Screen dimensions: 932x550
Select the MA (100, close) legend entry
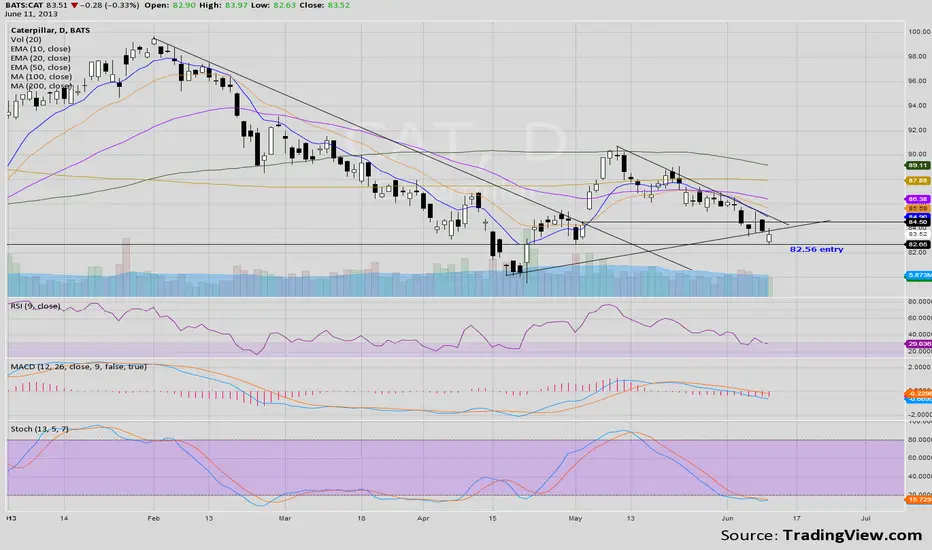tap(41, 76)
